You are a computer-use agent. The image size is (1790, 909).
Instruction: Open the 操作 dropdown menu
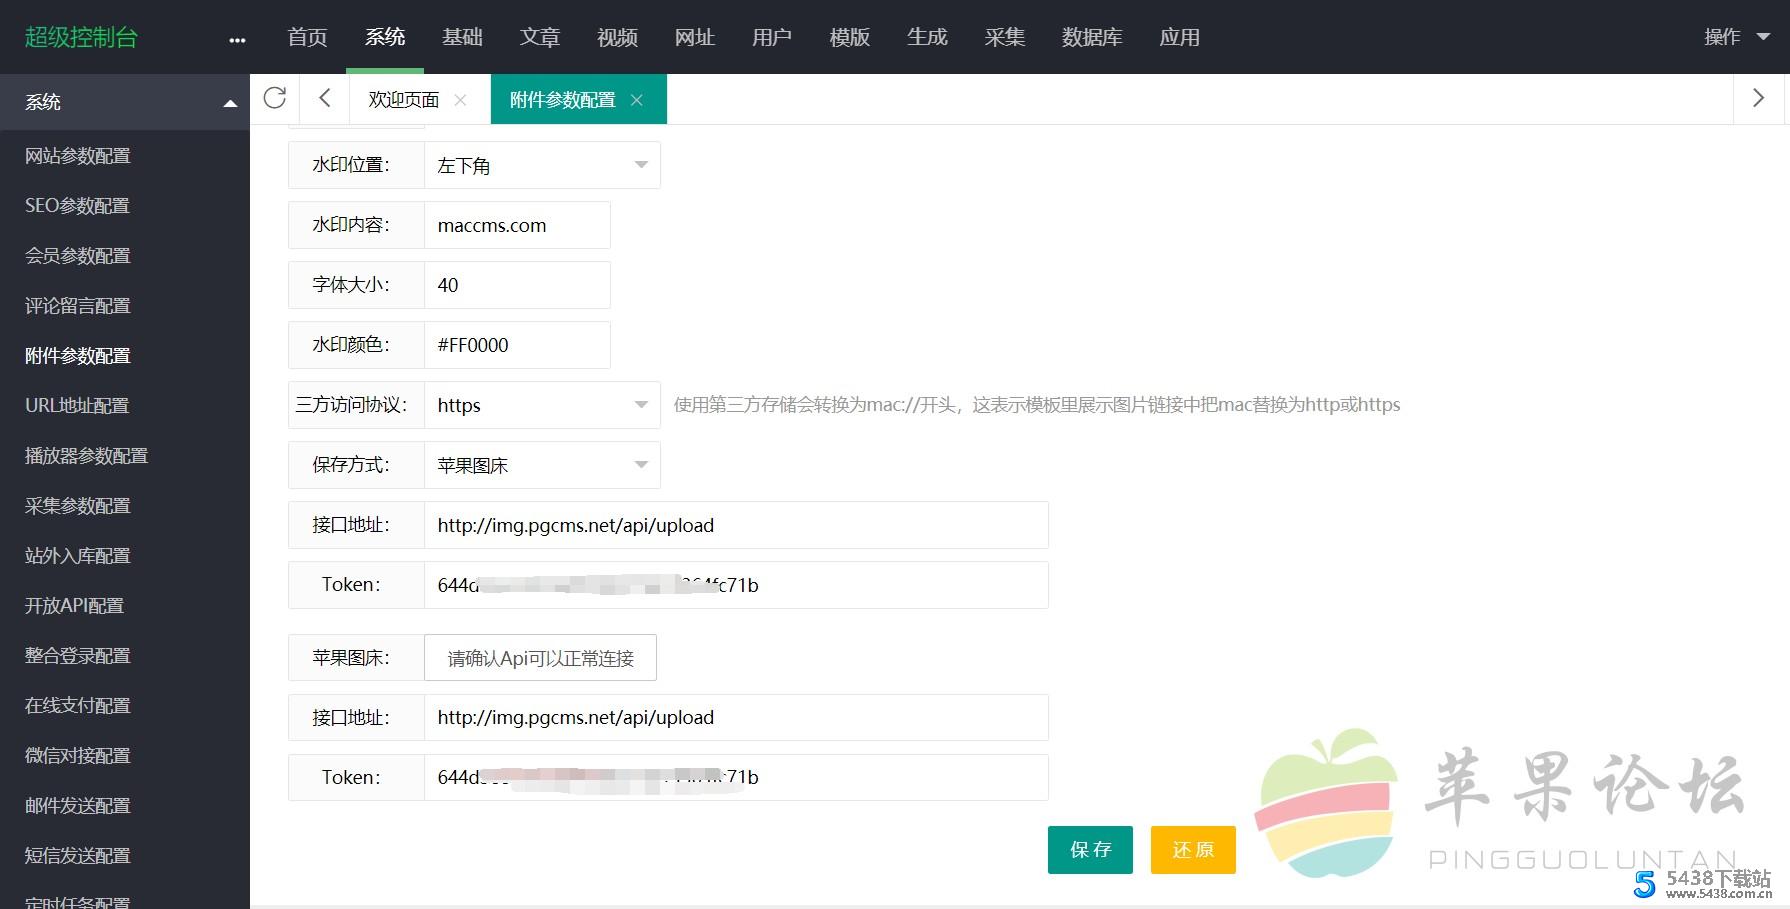[x=1736, y=37]
